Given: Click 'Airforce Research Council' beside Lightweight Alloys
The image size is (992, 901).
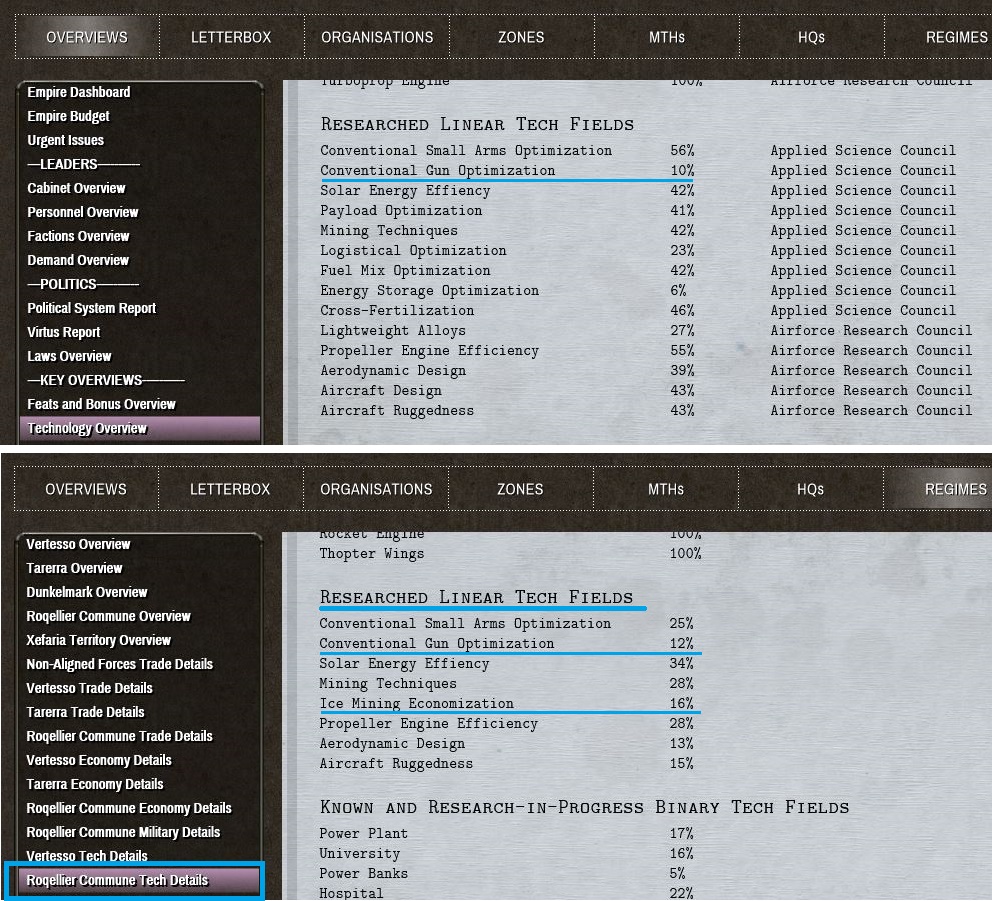Looking at the screenshot, I should click(x=871, y=331).
